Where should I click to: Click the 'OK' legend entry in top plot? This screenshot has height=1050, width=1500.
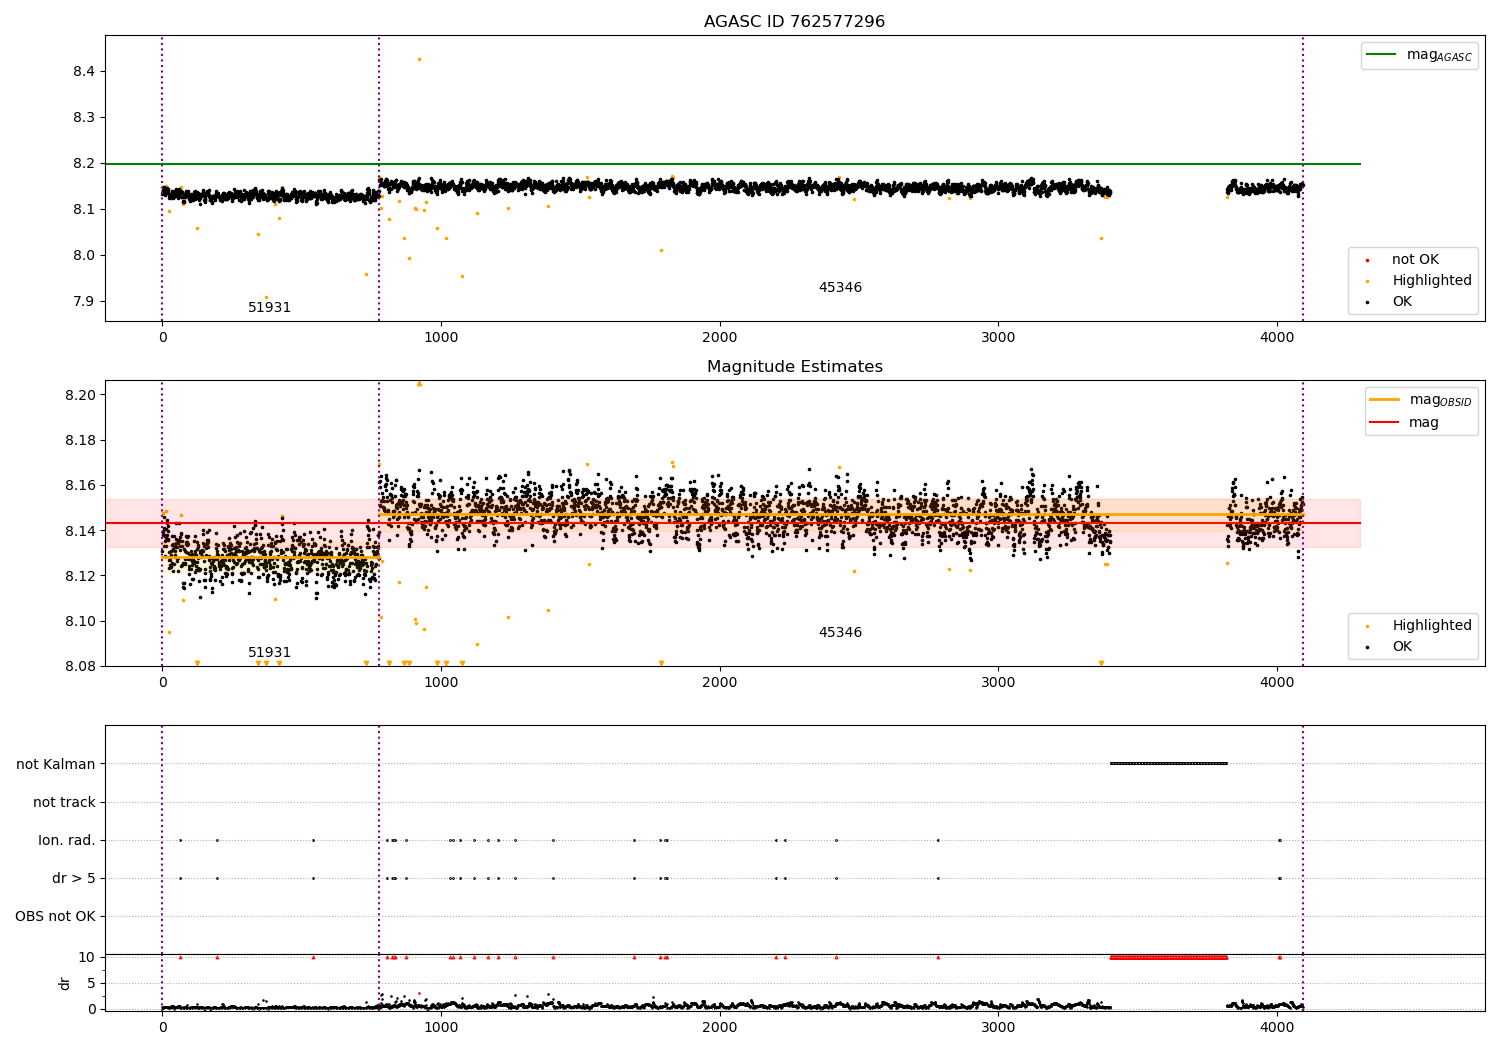coord(1389,301)
